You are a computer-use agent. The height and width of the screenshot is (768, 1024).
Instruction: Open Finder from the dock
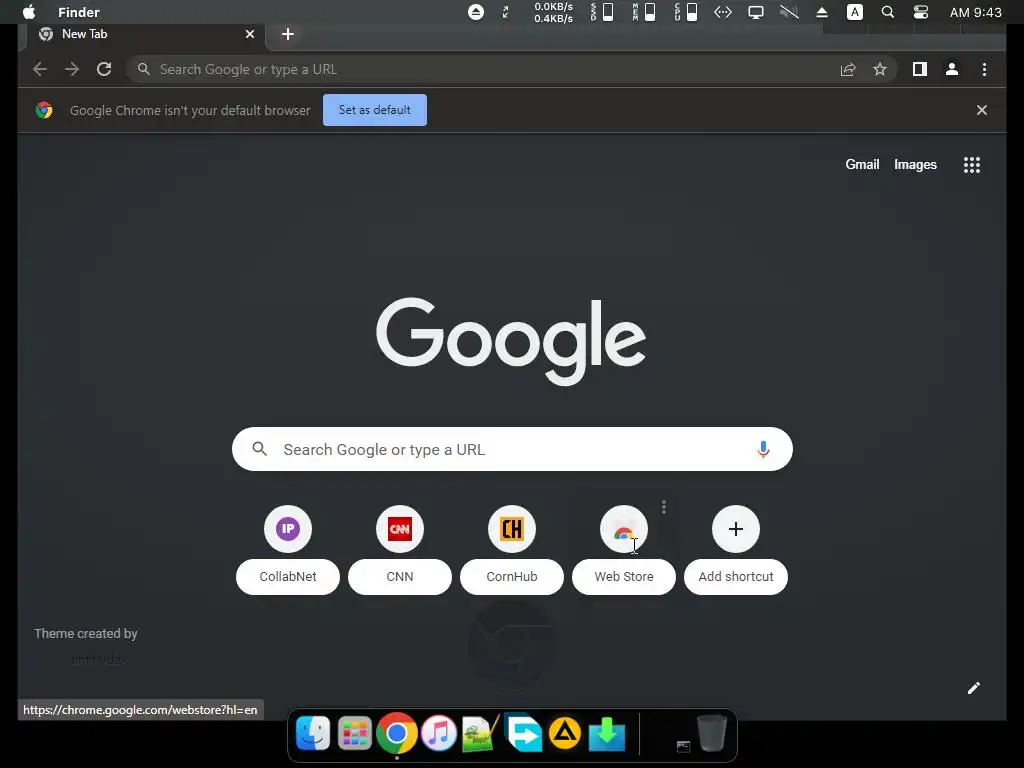click(x=313, y=733)
